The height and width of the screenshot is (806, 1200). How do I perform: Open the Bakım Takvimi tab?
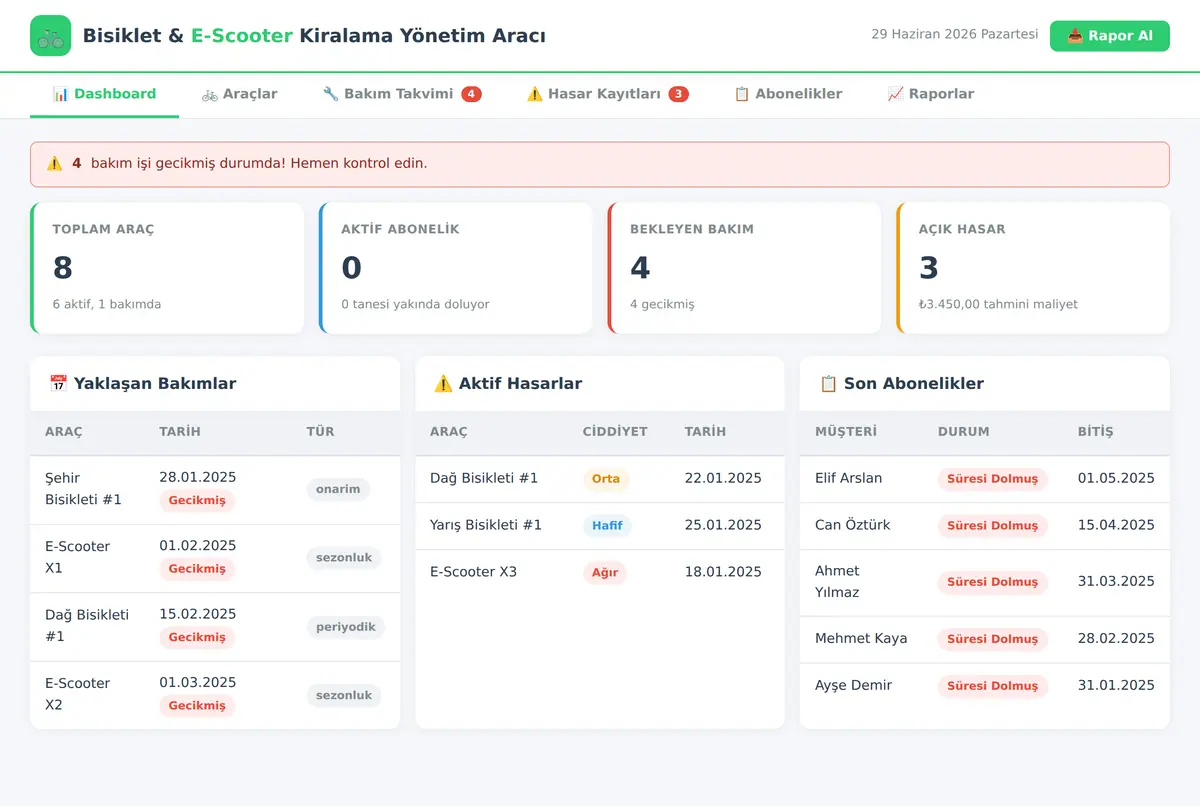pos(402,94)
